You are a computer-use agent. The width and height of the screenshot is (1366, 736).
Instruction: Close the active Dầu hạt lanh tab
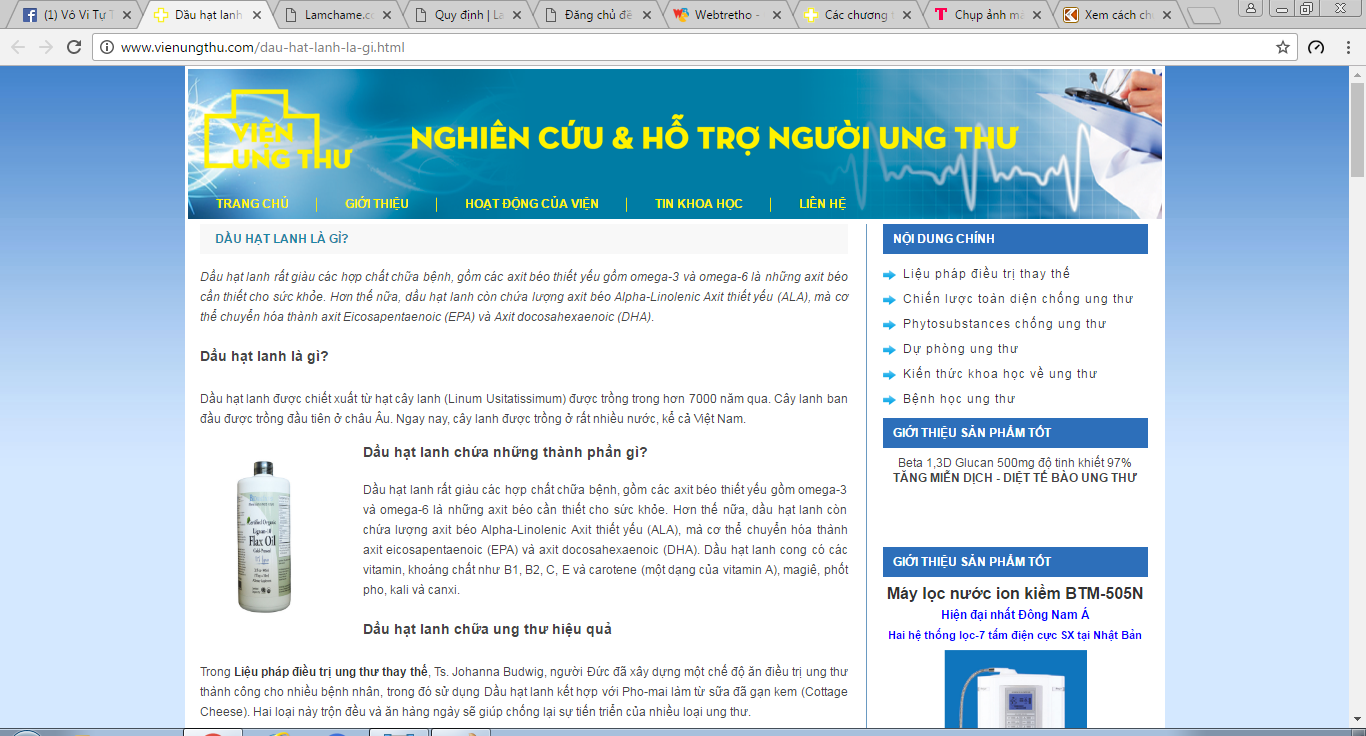[x=257, y=16]
